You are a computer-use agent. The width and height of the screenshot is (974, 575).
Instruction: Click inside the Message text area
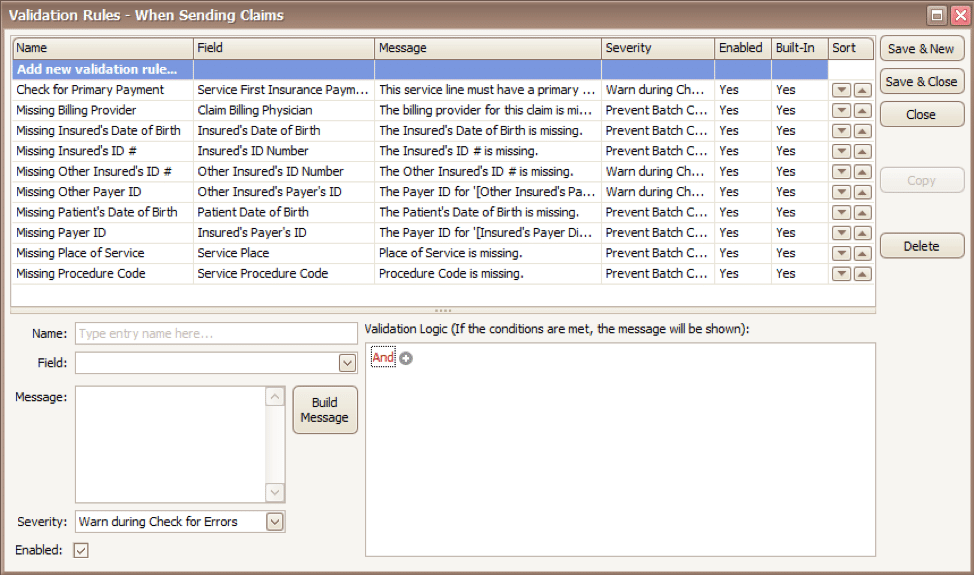point(170,445)
